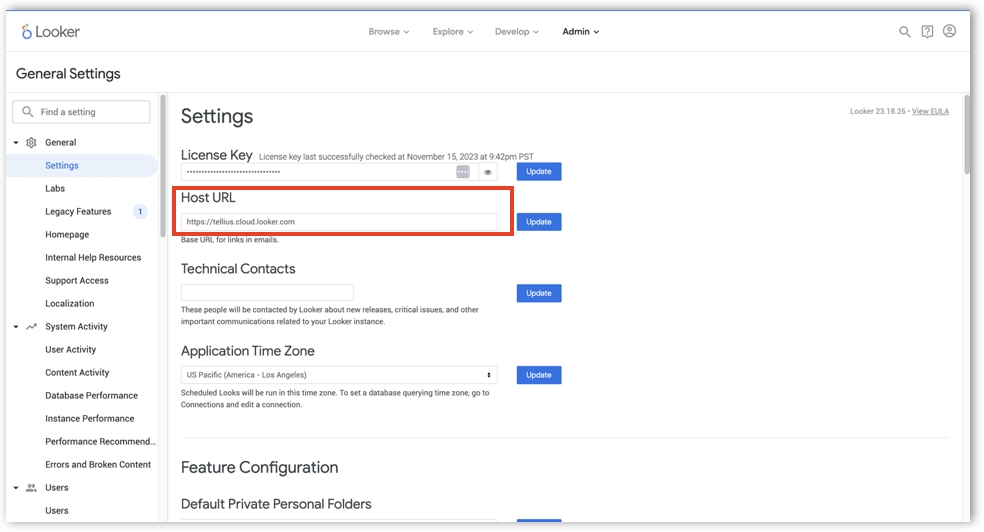Click the Users group icon in sidebar
The width and height of the screenshot is (984, 532).
[x=31, y=488]
